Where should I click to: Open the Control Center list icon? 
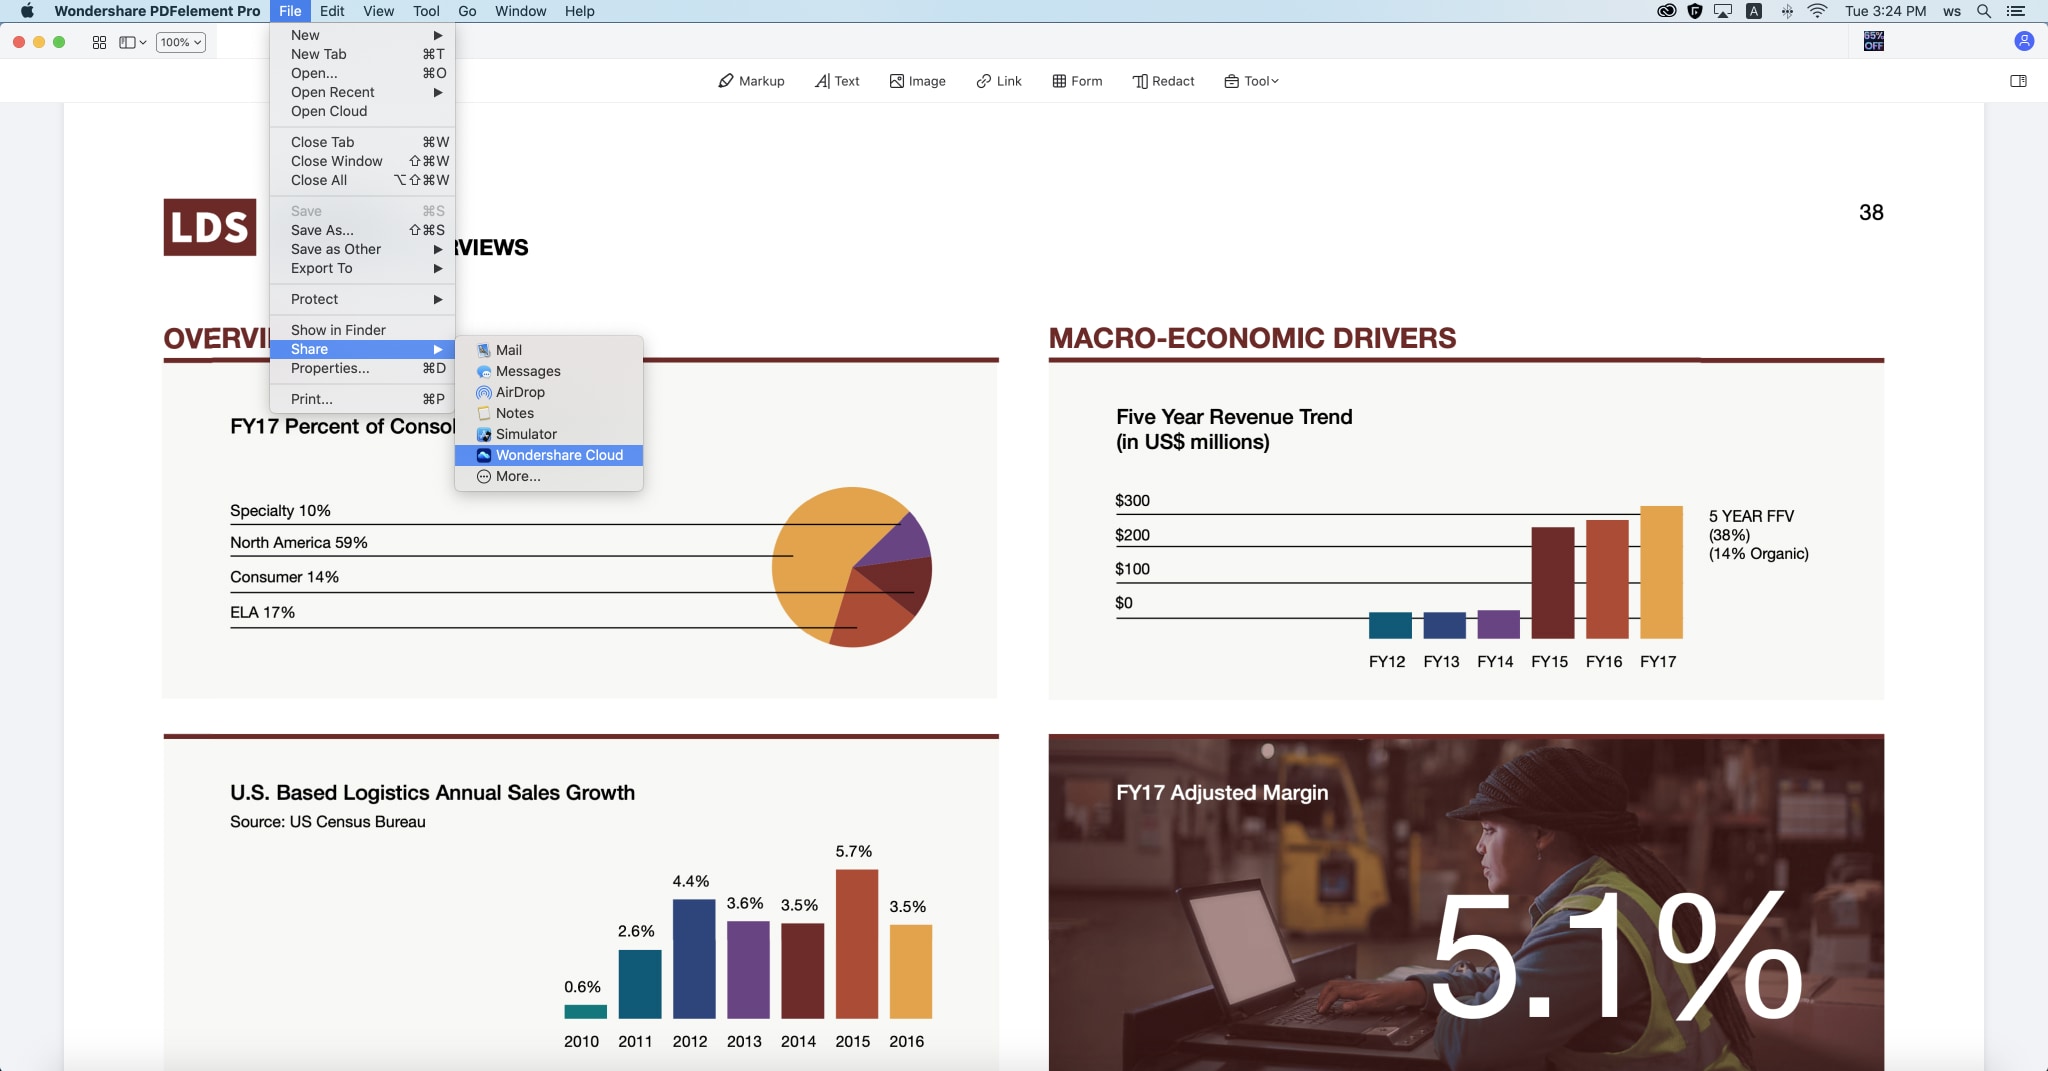(x=2016, y=11)
